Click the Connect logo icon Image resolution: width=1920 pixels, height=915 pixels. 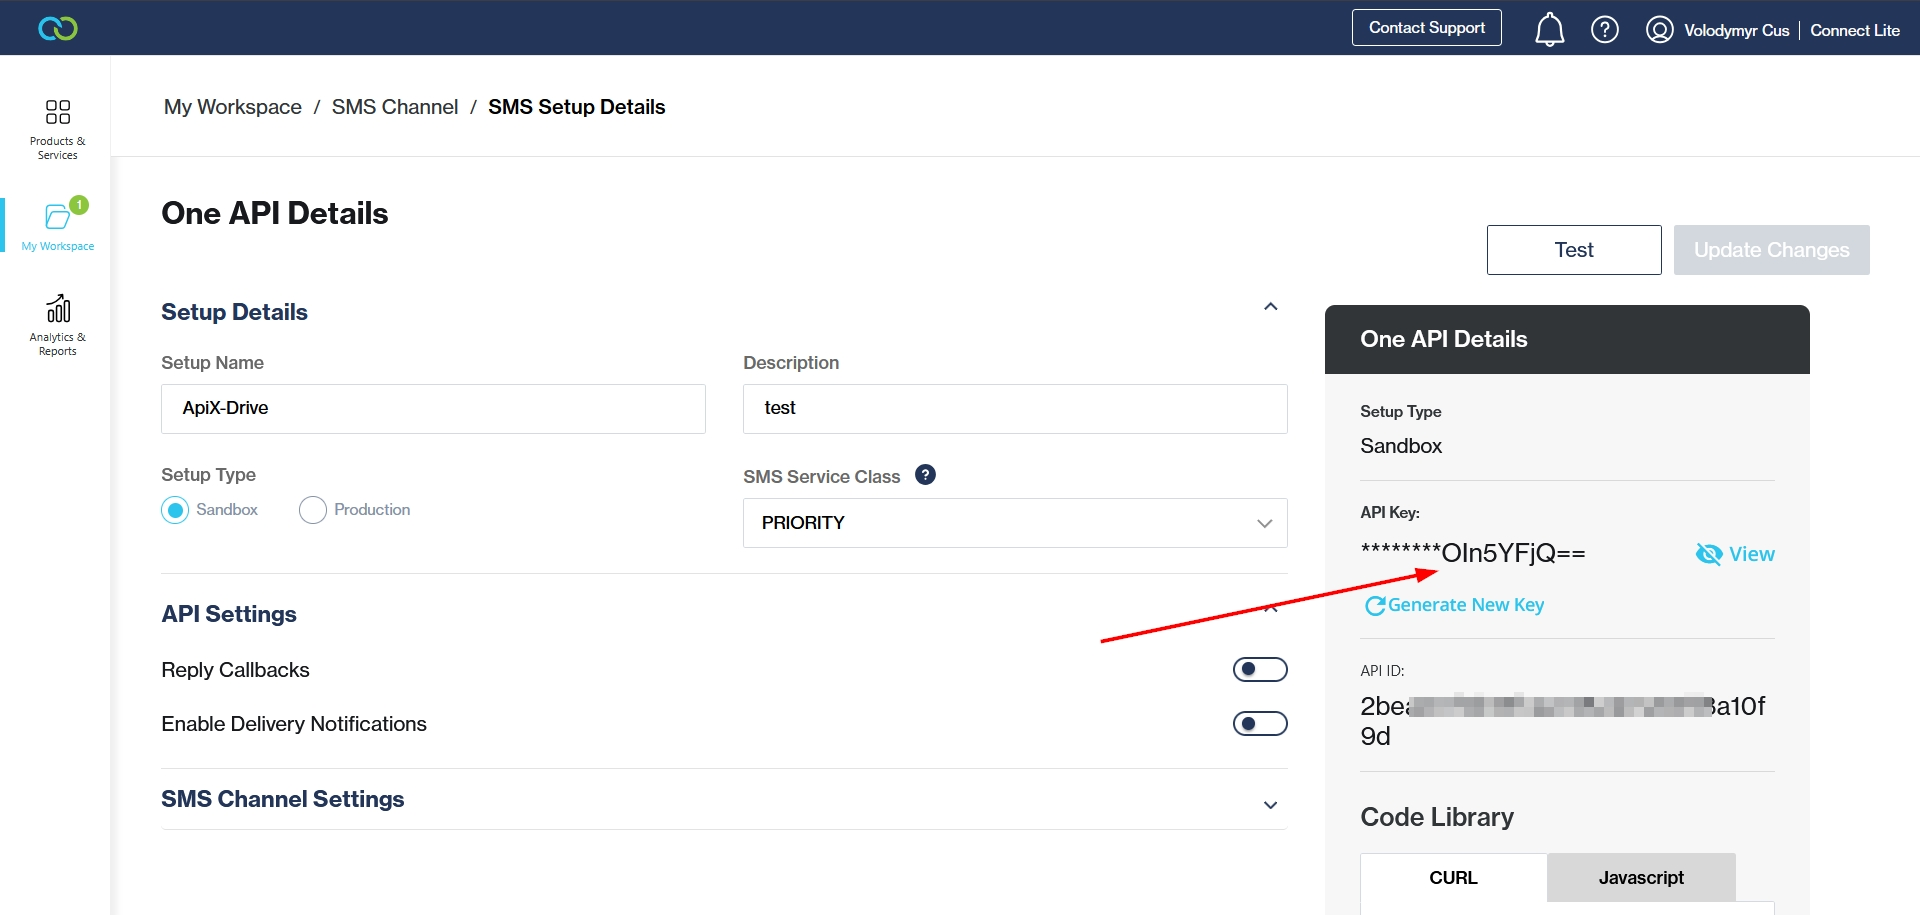58,28
